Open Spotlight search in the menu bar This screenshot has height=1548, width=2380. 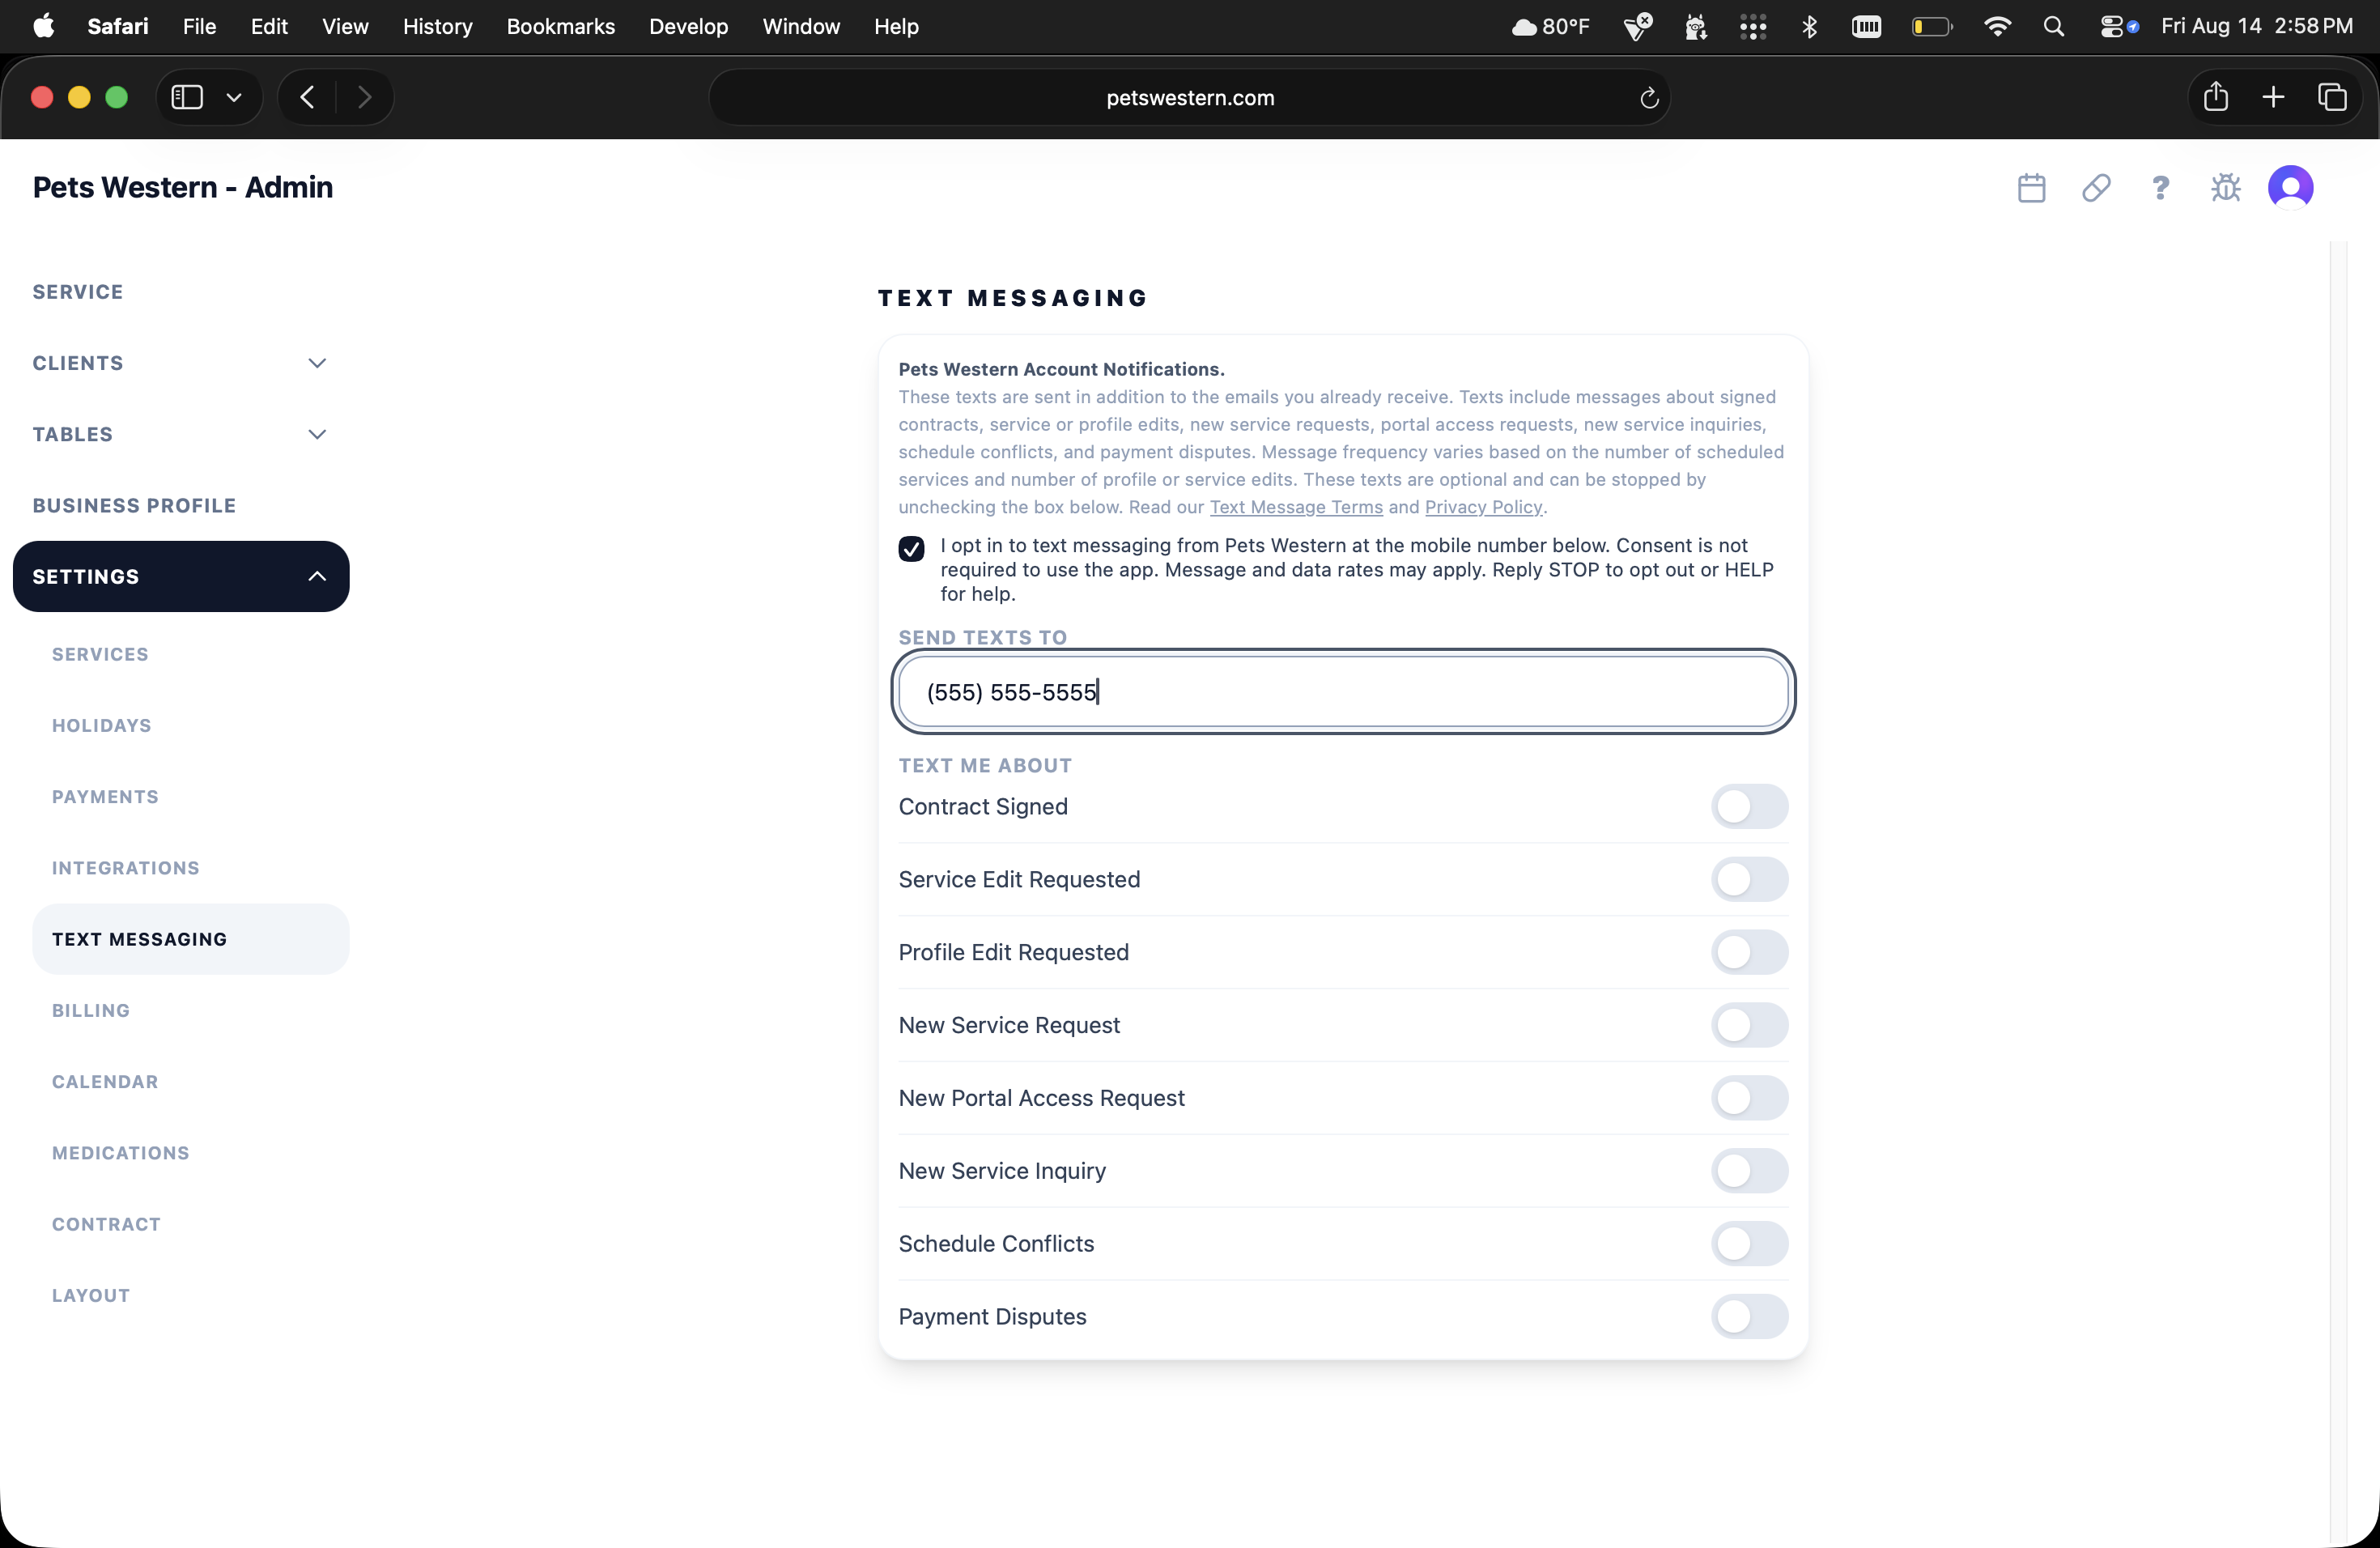point(2053,26)
